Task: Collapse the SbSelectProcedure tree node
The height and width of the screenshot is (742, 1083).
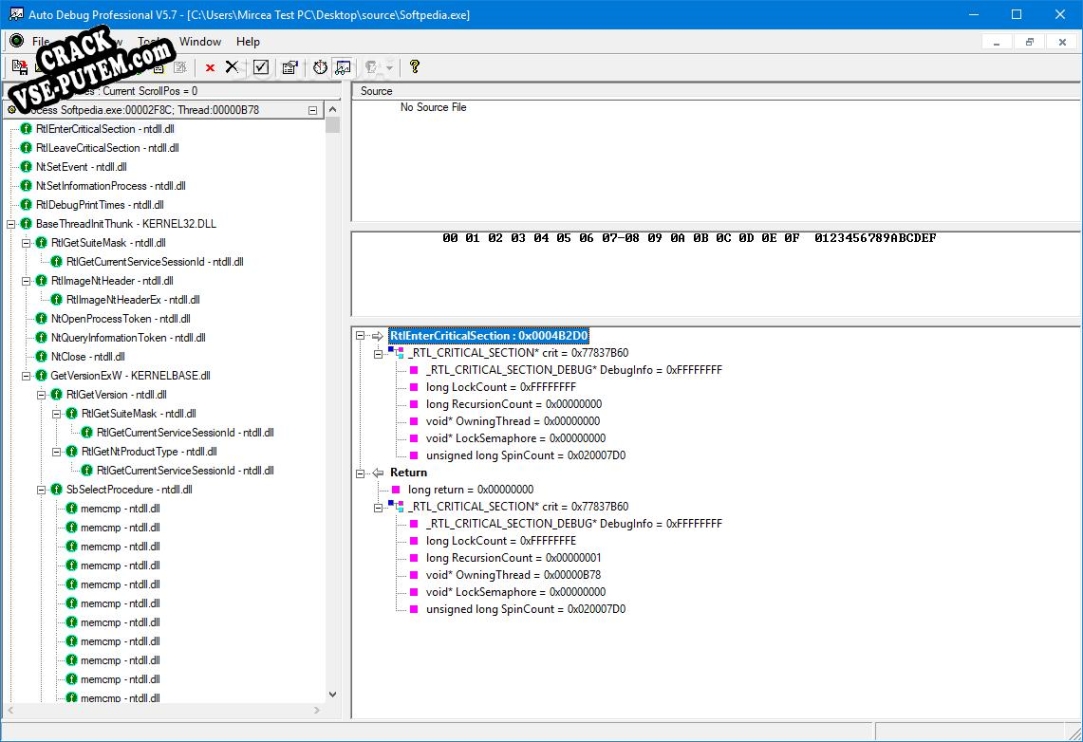Action: tap(41, 490)
